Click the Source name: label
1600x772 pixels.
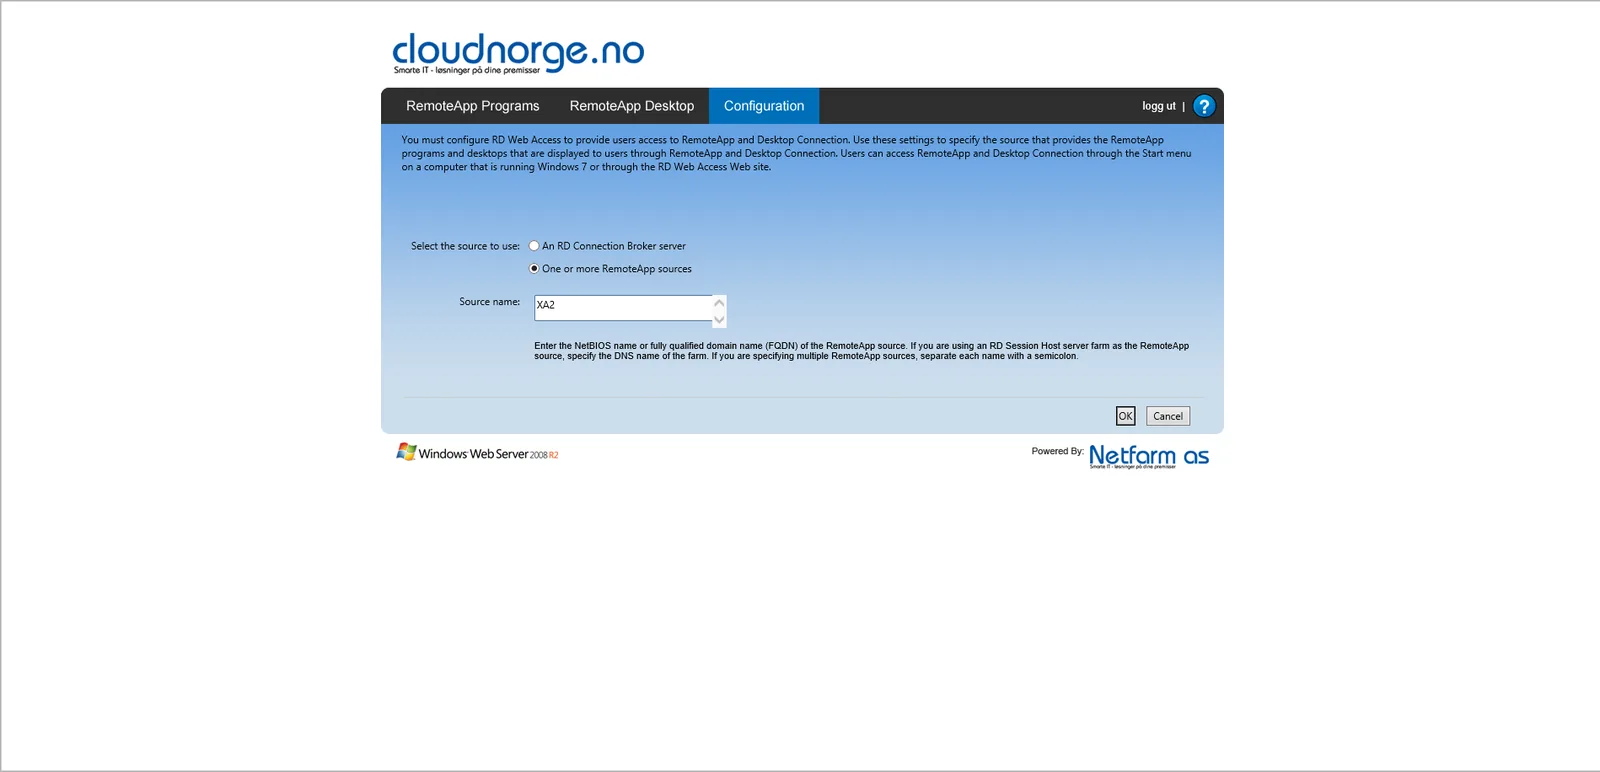pyautogui.click(x=489, y=302)
